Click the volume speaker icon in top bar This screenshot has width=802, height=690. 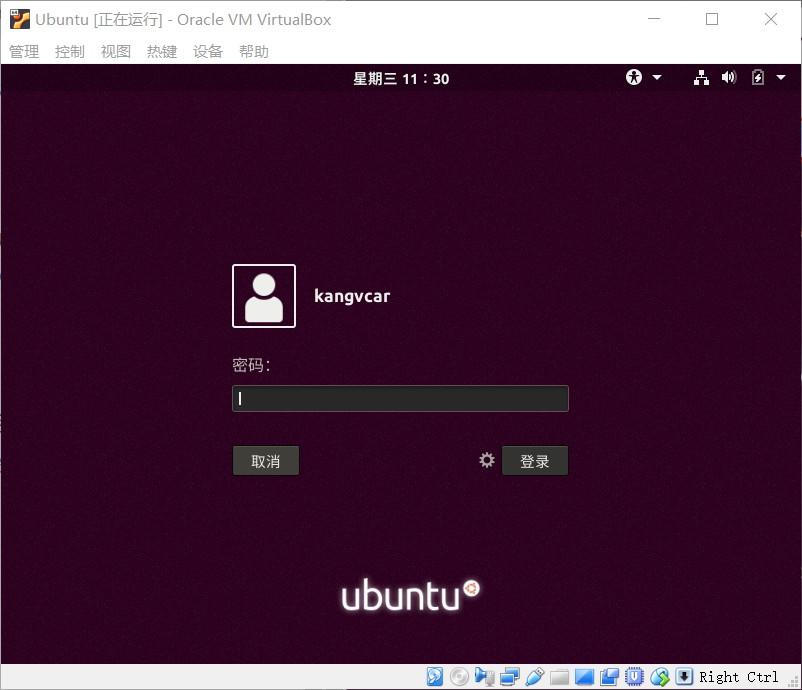tap(729, 77)
